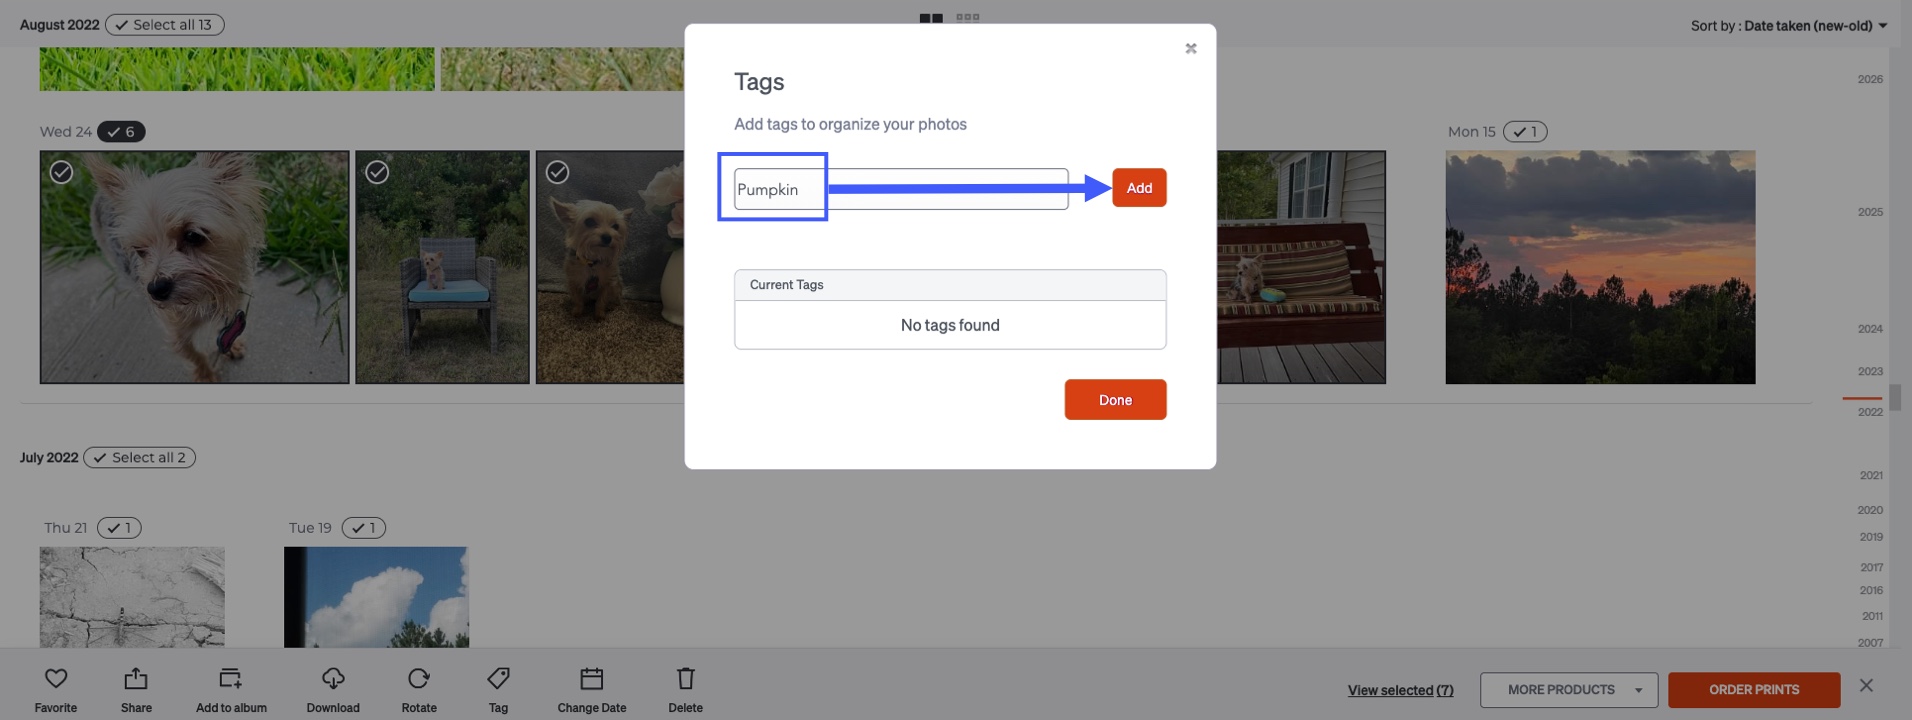
Task: Dismiss the selection bar with X icon
Action: (x=1866, y=686)
